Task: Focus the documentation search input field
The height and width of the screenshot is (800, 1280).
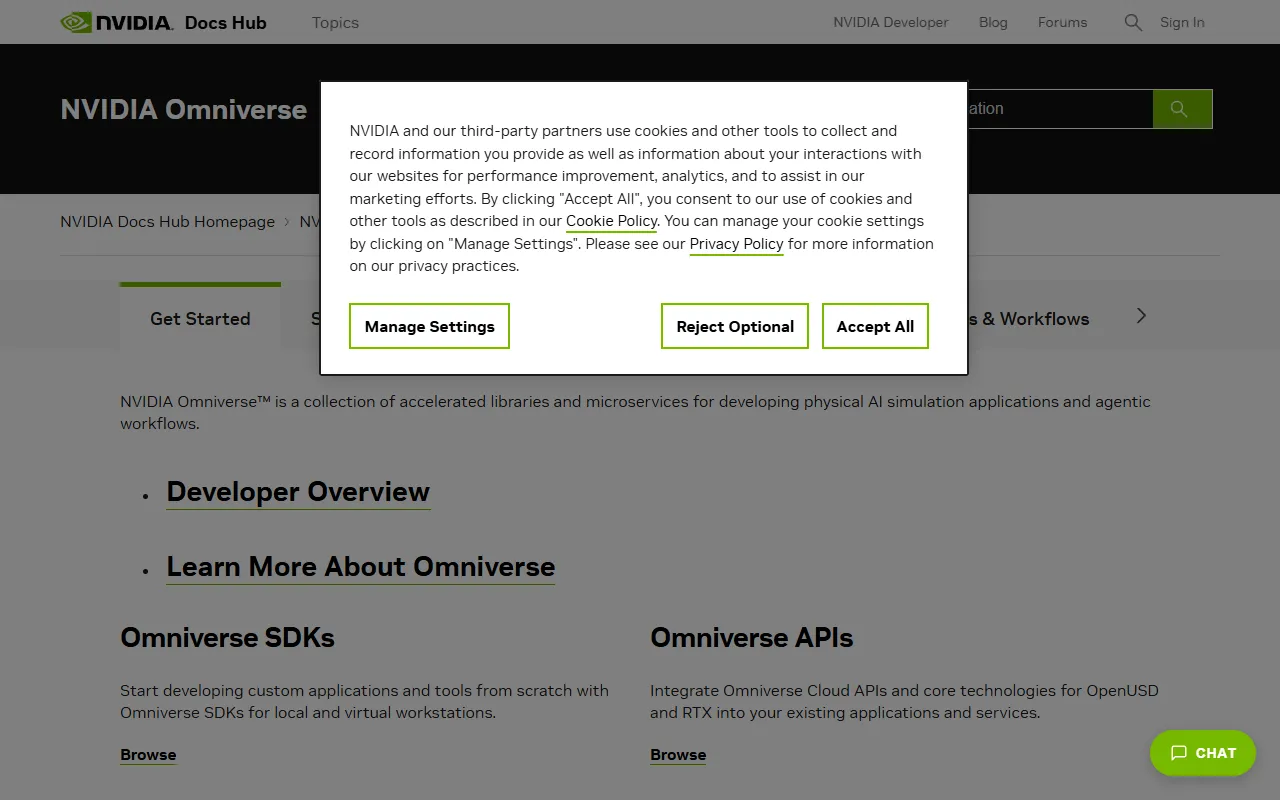Action: 1060,109
